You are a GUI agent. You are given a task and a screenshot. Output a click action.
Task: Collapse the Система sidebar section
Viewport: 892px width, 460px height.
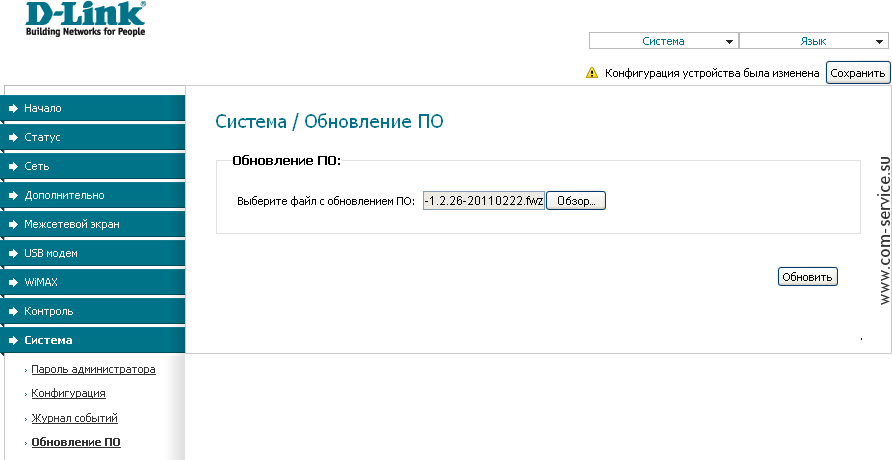point(93,340)
